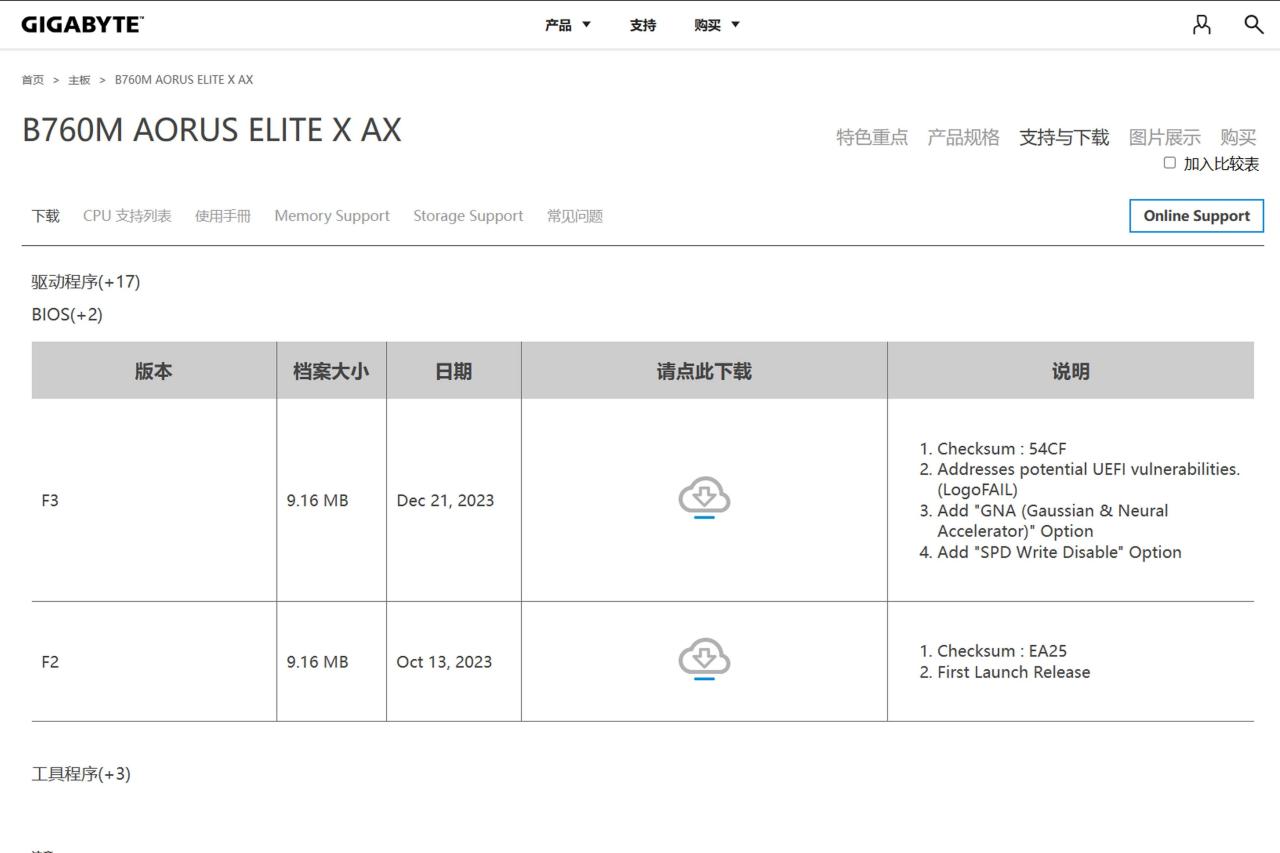Collapse the BIOS(+2) section
The height and width of the screenshot is (853, 1280).
tap(67, 315)
